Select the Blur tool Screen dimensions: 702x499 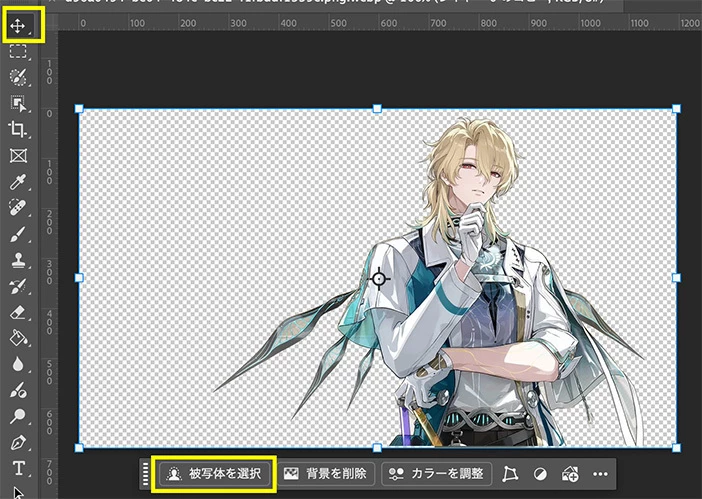tap(18, 364)
